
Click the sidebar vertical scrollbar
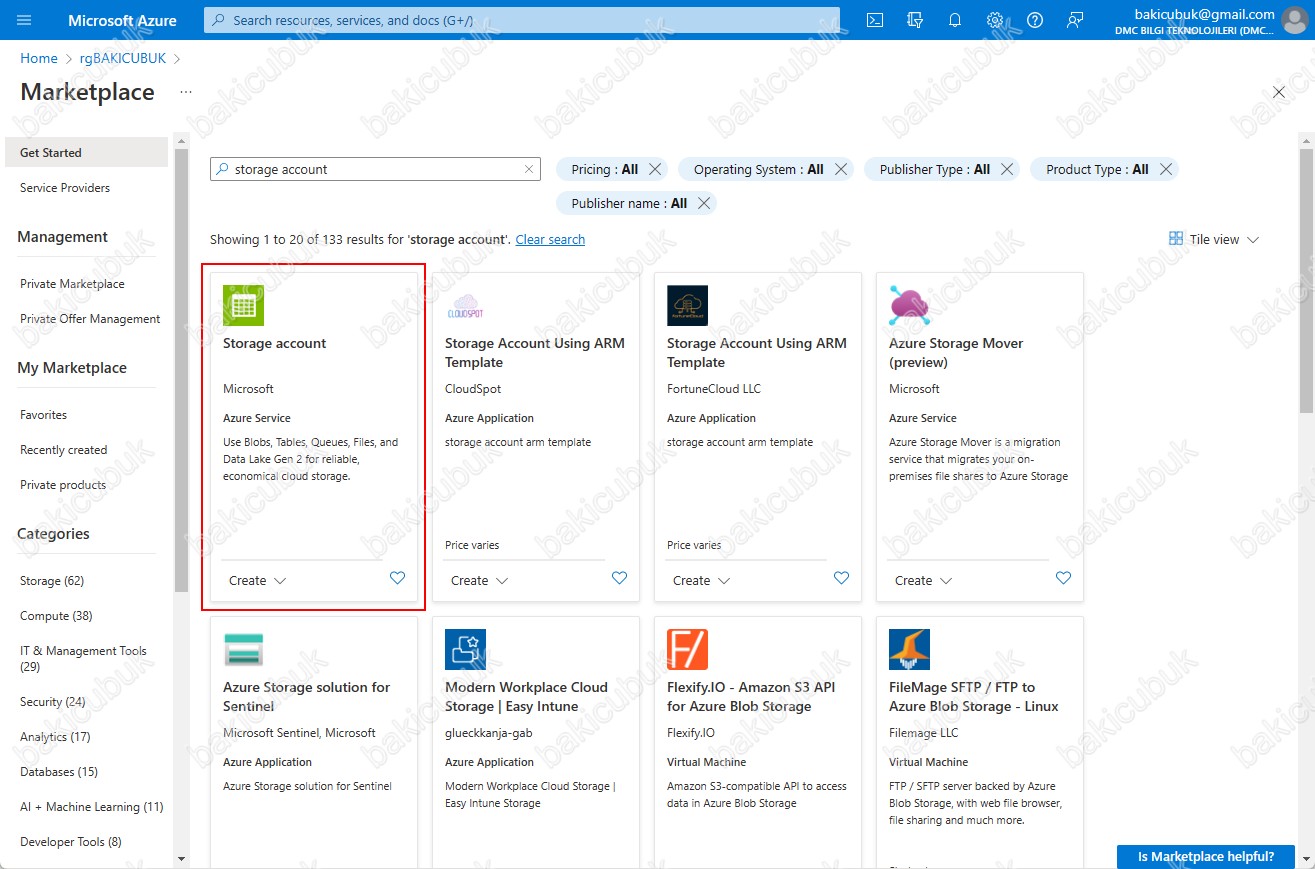[x=181, y=370]
